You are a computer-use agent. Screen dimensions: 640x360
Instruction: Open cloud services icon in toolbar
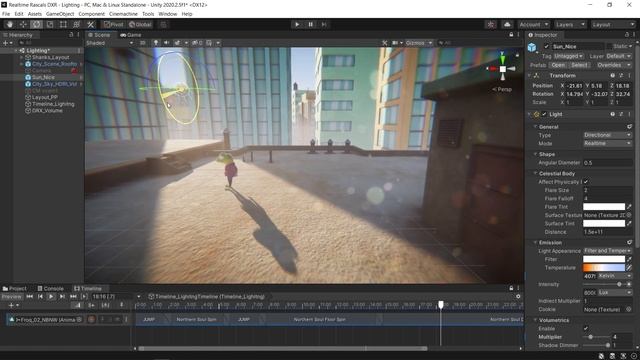point(507,24)
